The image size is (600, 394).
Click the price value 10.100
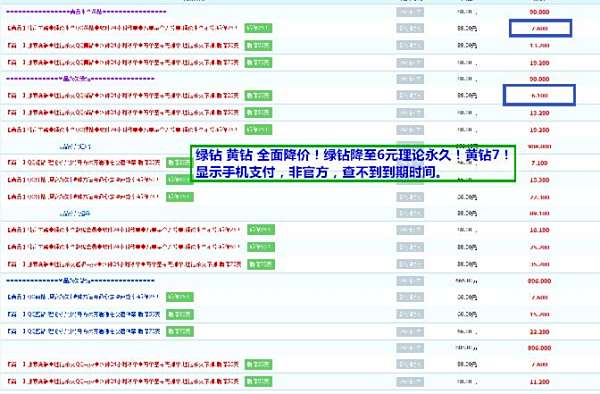click(x=539, y=230)
